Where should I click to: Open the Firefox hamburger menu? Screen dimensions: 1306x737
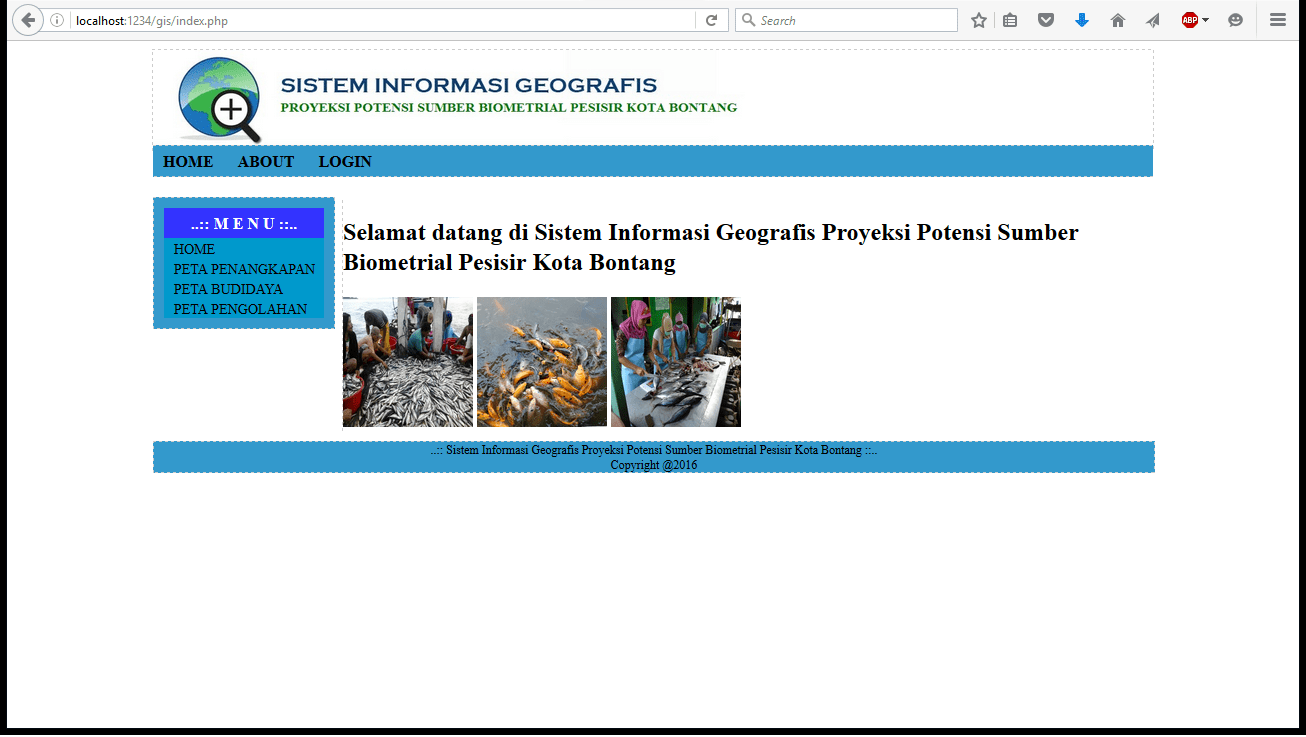(x=1277, y=20)
